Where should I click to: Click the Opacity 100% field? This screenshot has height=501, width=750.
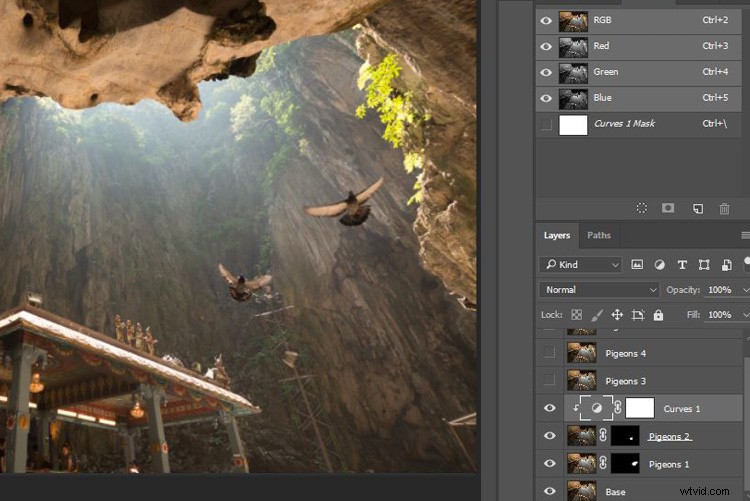pyautogui.click(x=721, y=290)
